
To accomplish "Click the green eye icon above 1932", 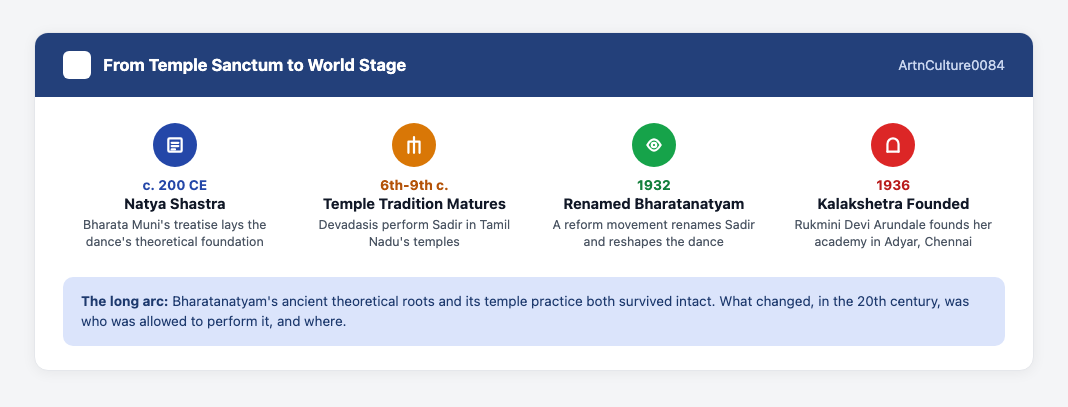I will click(x=654, y=145).
